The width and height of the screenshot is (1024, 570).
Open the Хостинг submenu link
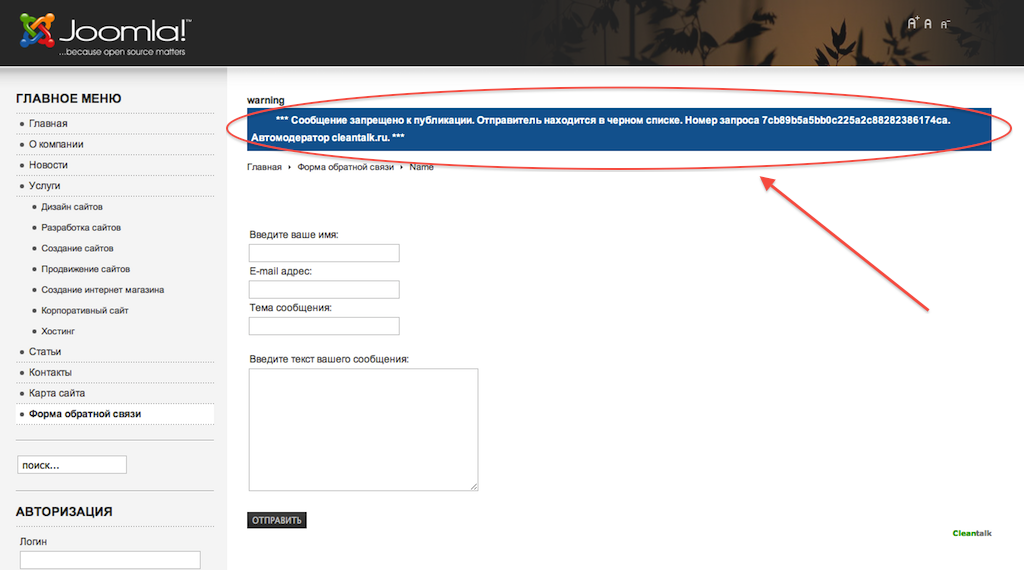58,331
